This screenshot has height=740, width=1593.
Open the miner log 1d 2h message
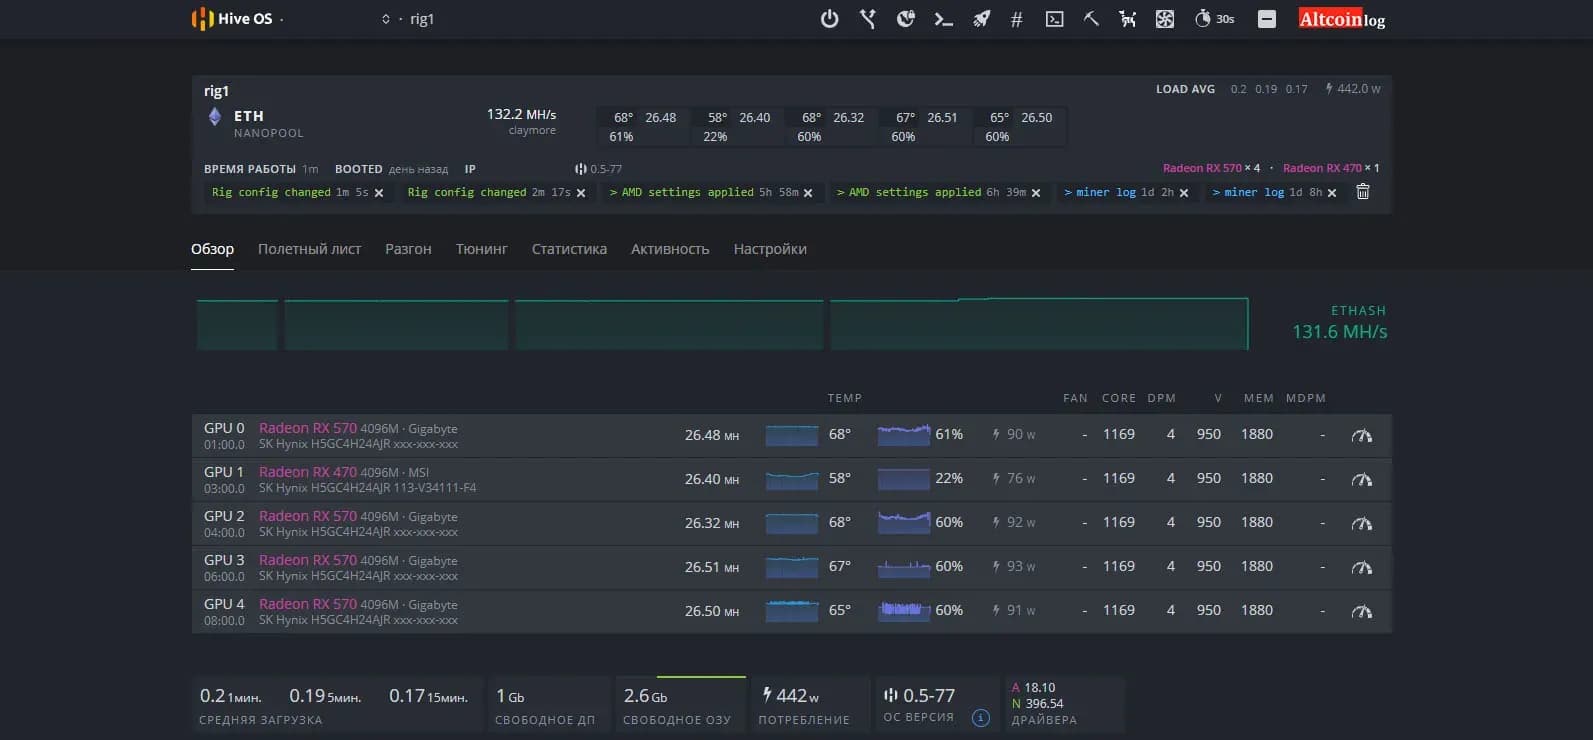tap(1118, 192)
